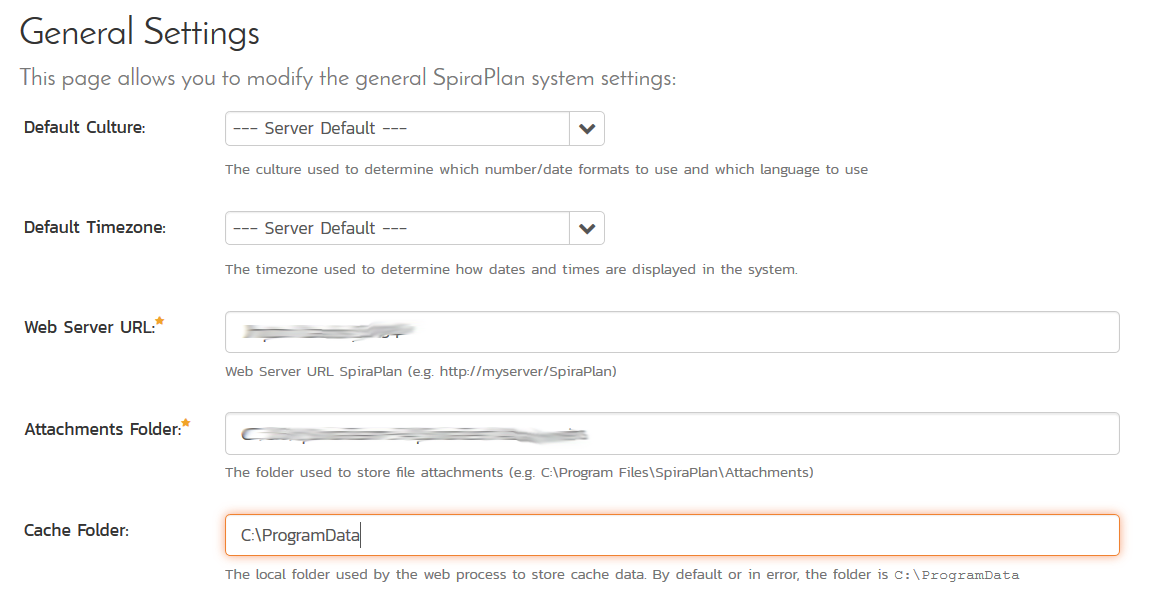Viewport: 1154px width, 605px height.
Task: Open the Default Culture dropdown arrow
Action: pos(587,129)
